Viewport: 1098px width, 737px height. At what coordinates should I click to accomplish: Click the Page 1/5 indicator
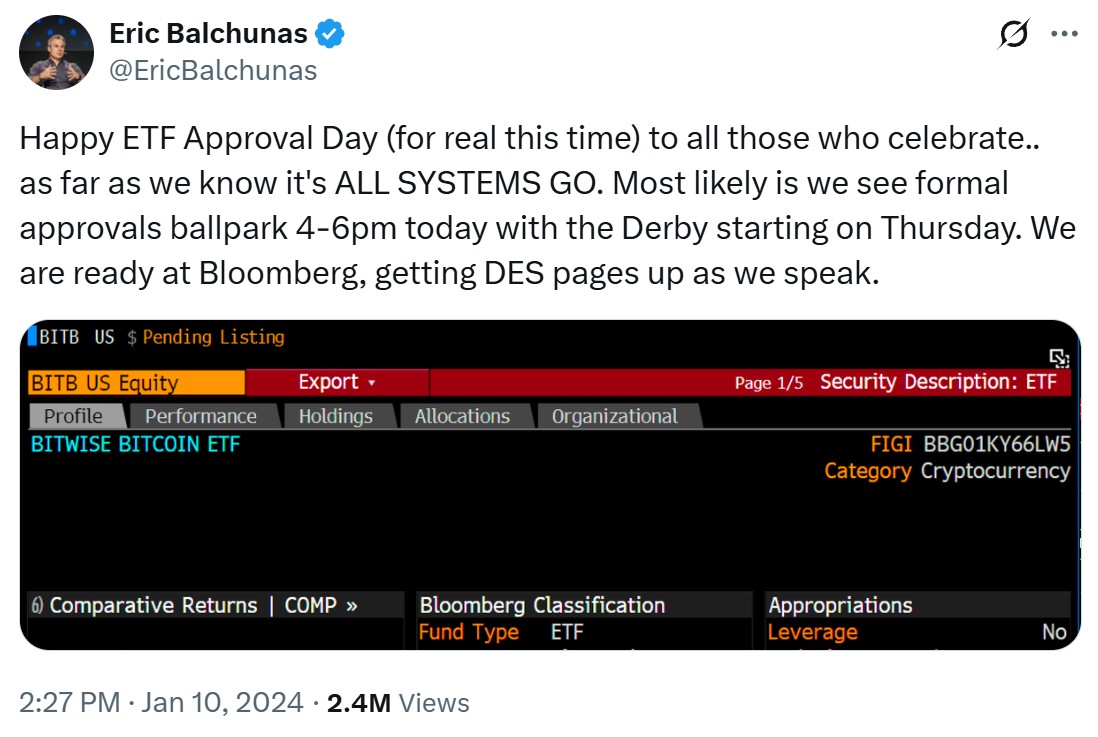point(768,383)
